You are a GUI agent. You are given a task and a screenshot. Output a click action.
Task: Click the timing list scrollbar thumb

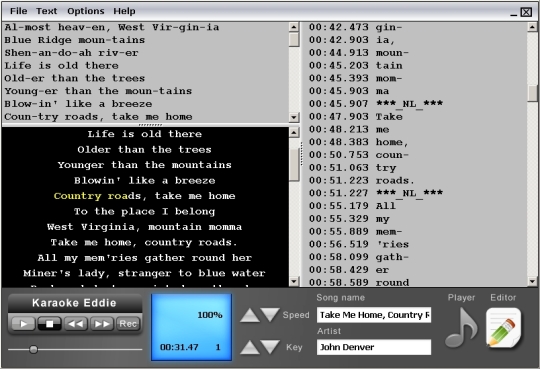[532, 93]
